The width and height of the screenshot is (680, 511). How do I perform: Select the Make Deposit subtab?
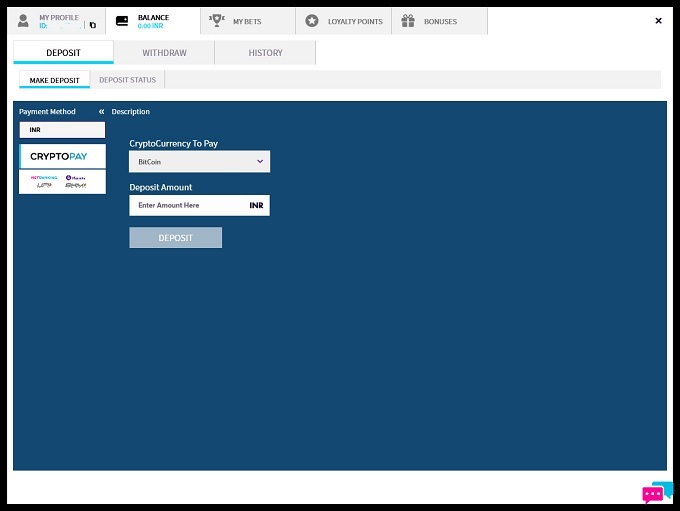[54, 80]
